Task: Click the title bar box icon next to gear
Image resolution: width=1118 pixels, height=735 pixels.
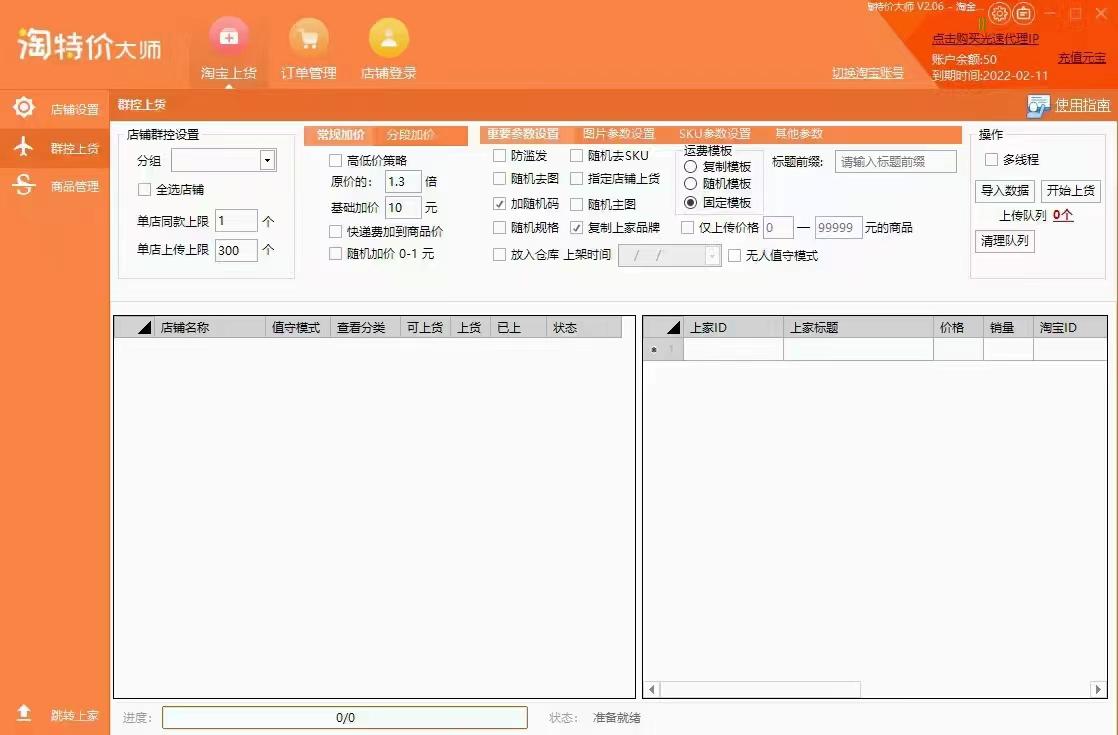Action: coord(1024,13)
